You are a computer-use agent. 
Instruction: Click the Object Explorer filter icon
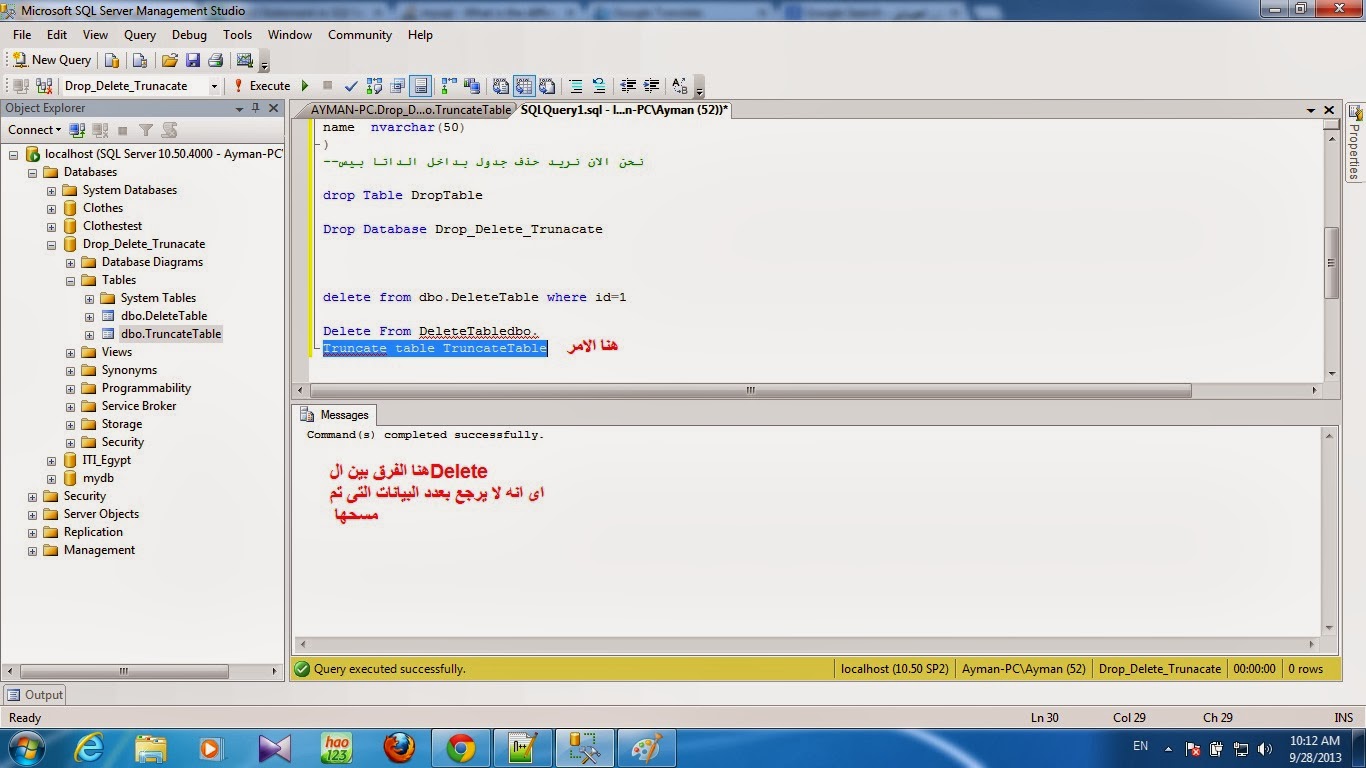pos(144,130)
